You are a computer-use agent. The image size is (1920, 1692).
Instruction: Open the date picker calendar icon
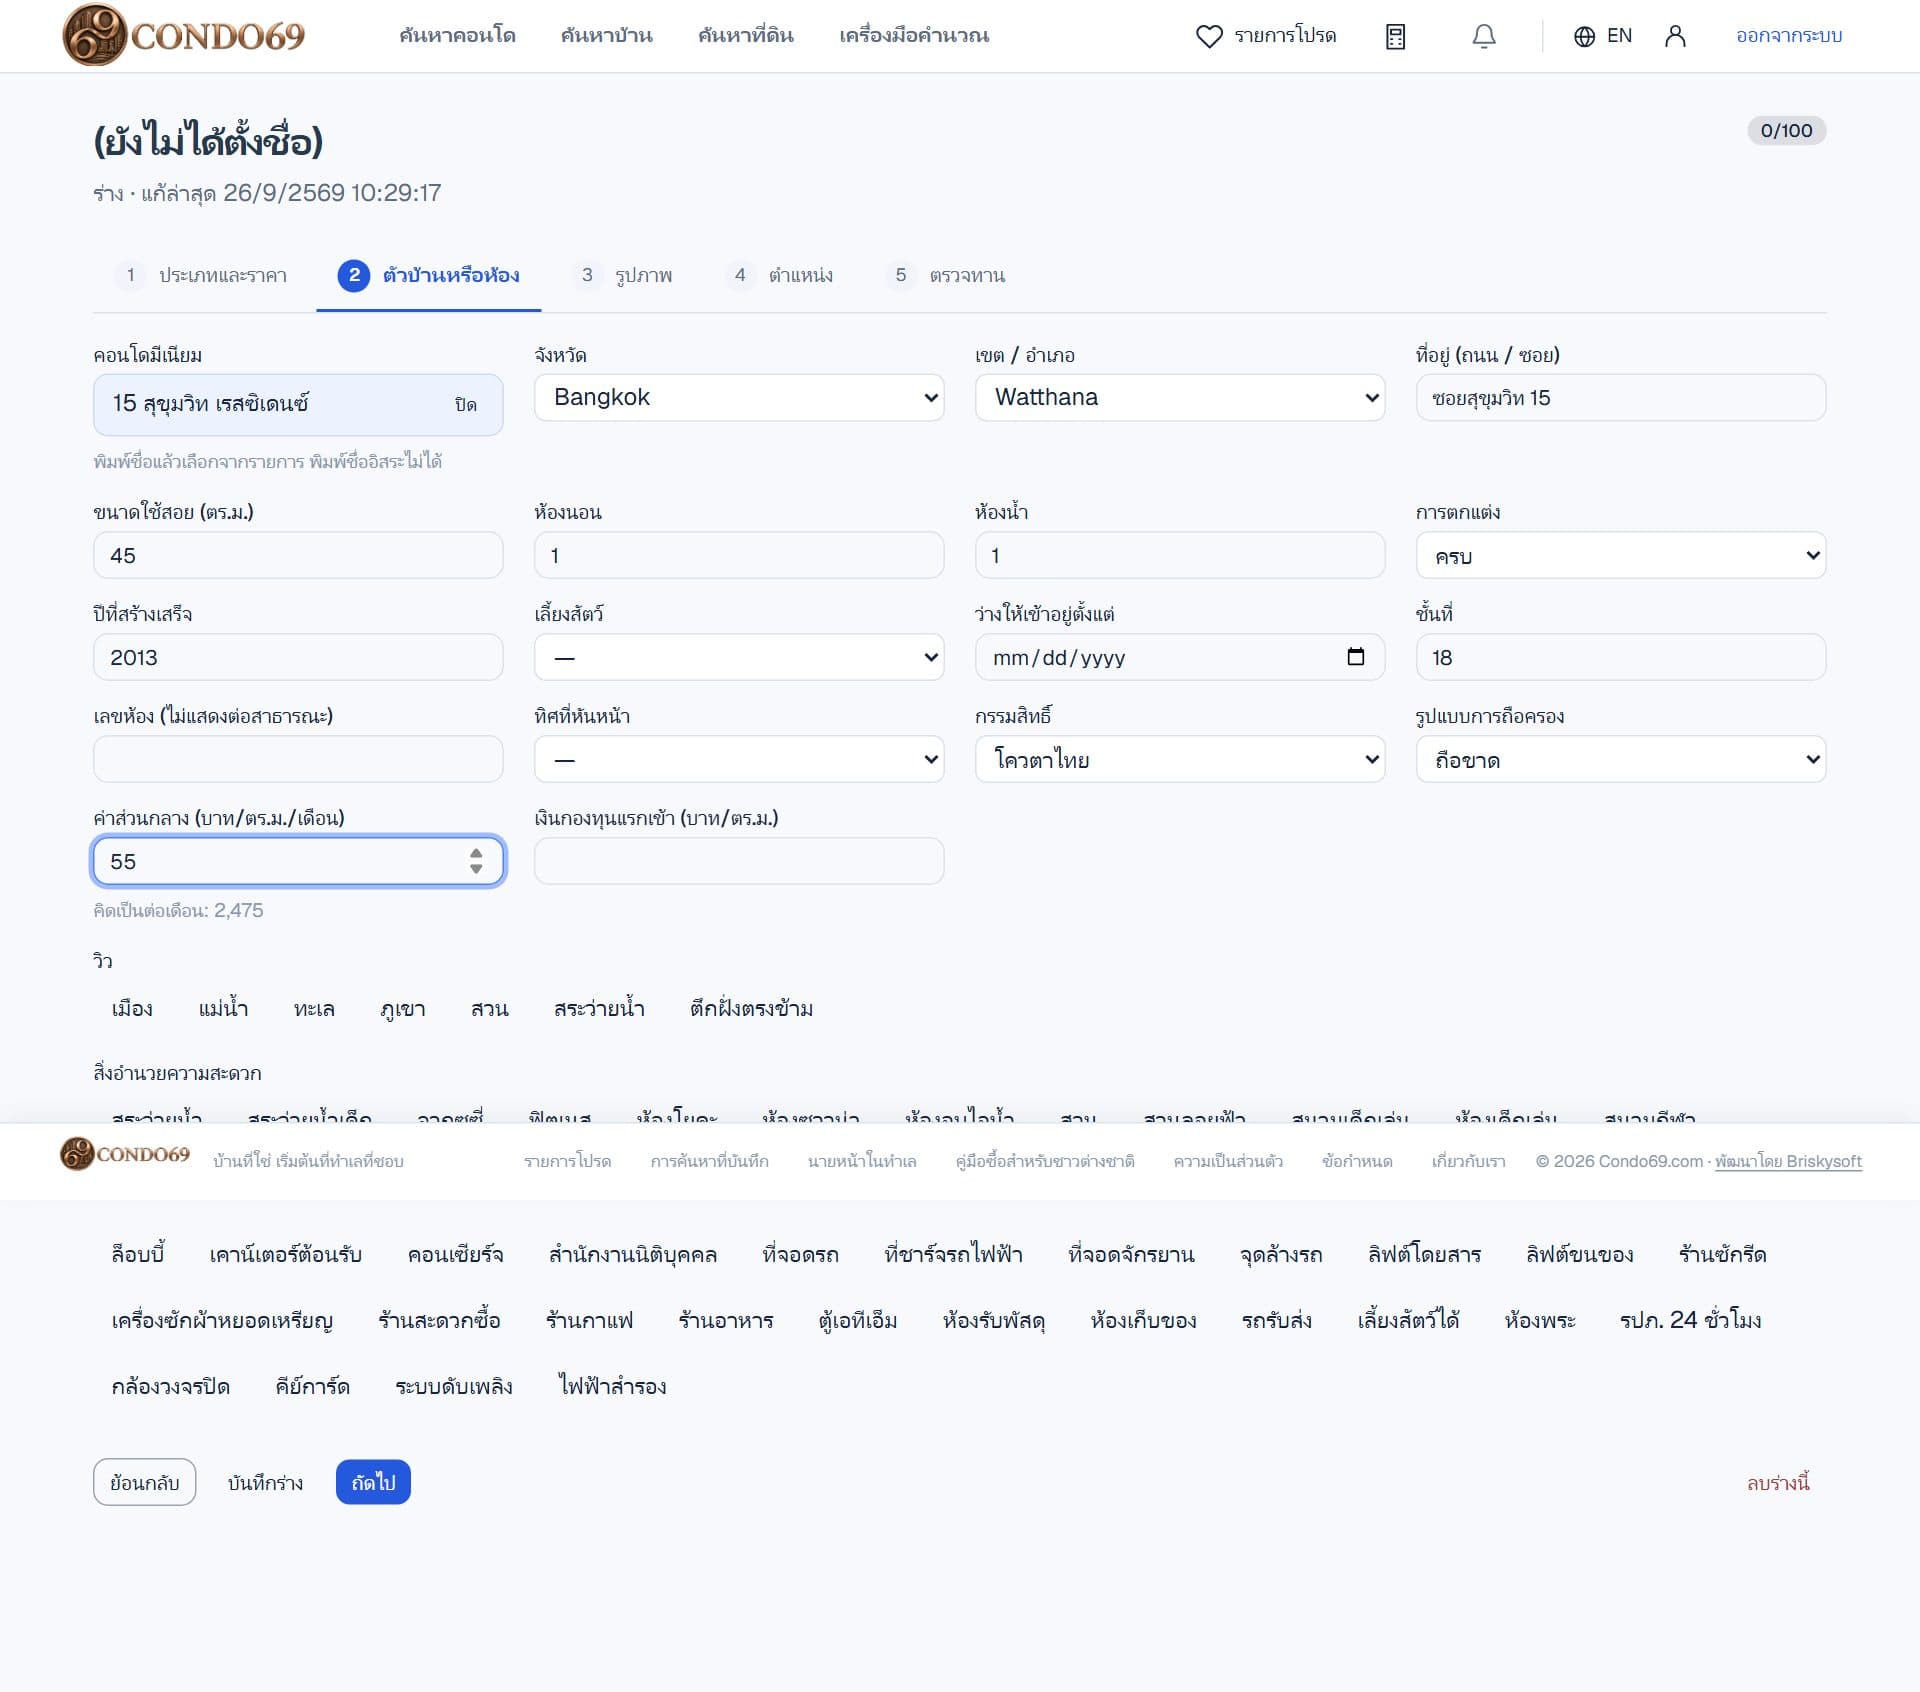[1355, 656]
